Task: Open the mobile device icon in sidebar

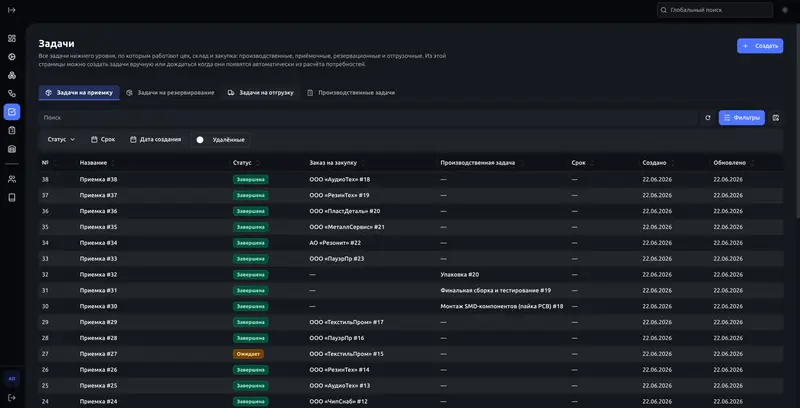Action: [12, 197]
